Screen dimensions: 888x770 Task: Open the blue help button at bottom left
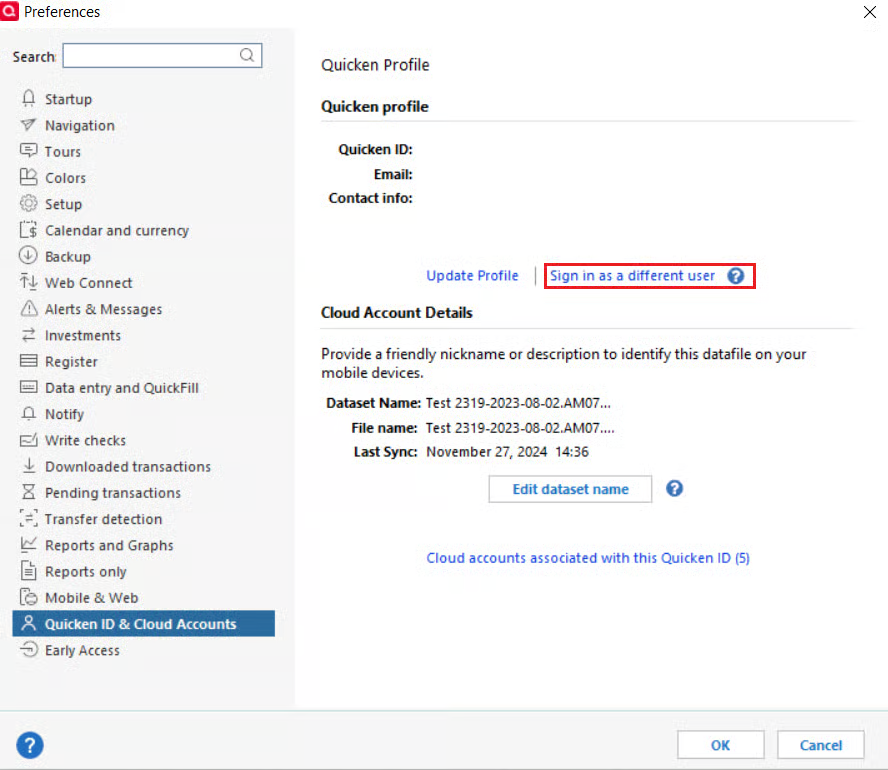(29, 745)
